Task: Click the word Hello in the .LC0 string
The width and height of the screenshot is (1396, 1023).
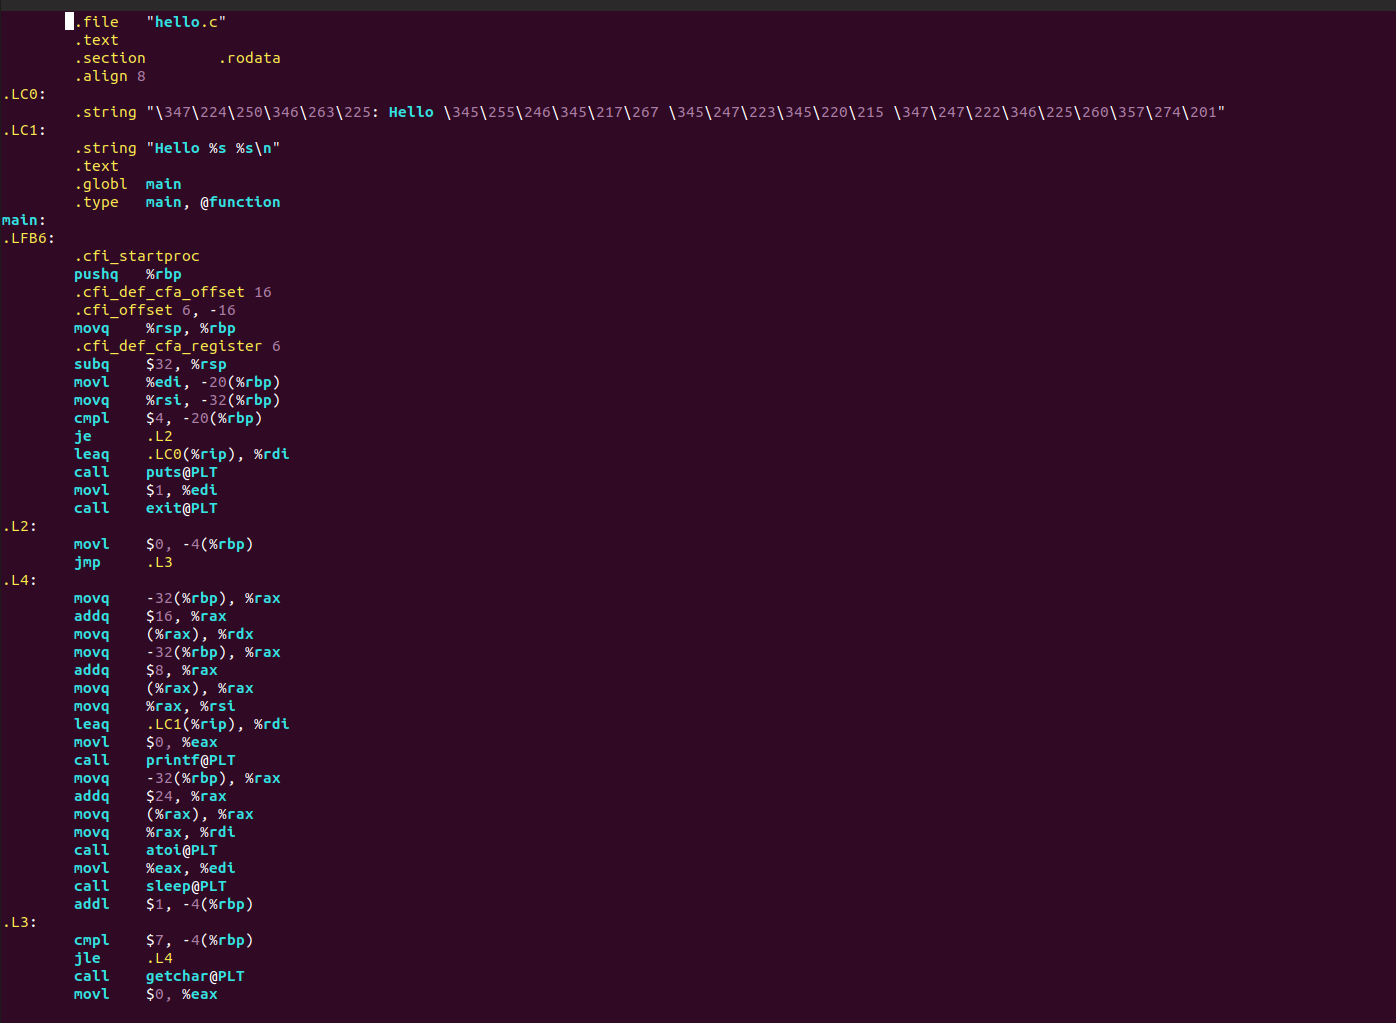Action: 411,112
